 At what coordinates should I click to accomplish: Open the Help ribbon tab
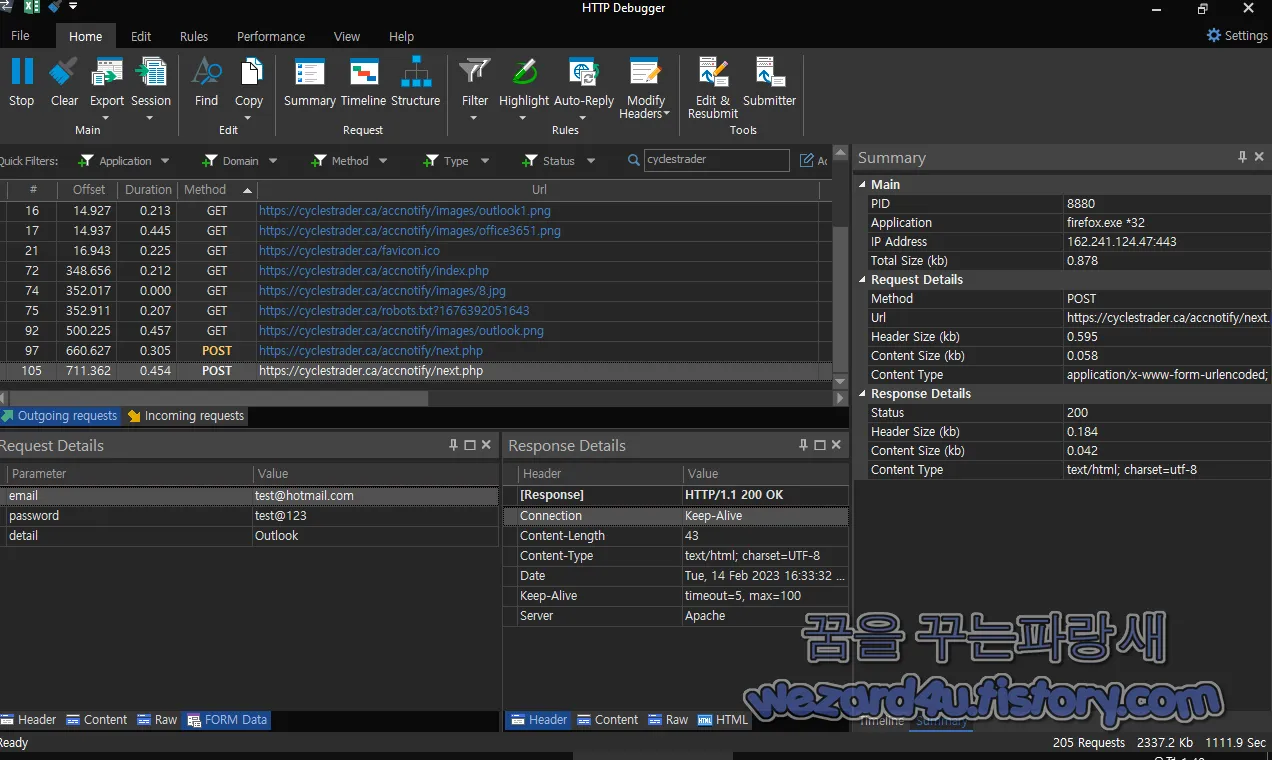401,36
